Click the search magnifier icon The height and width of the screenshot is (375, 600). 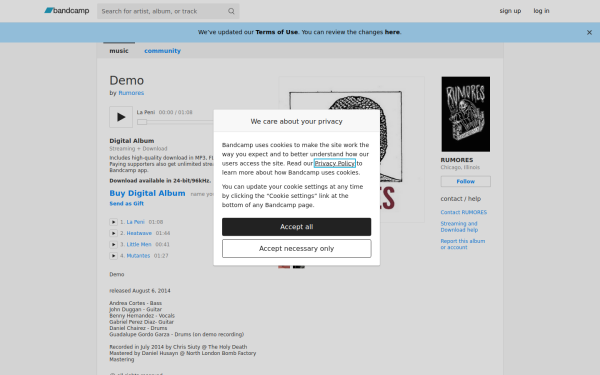click(x=231, y=11)
